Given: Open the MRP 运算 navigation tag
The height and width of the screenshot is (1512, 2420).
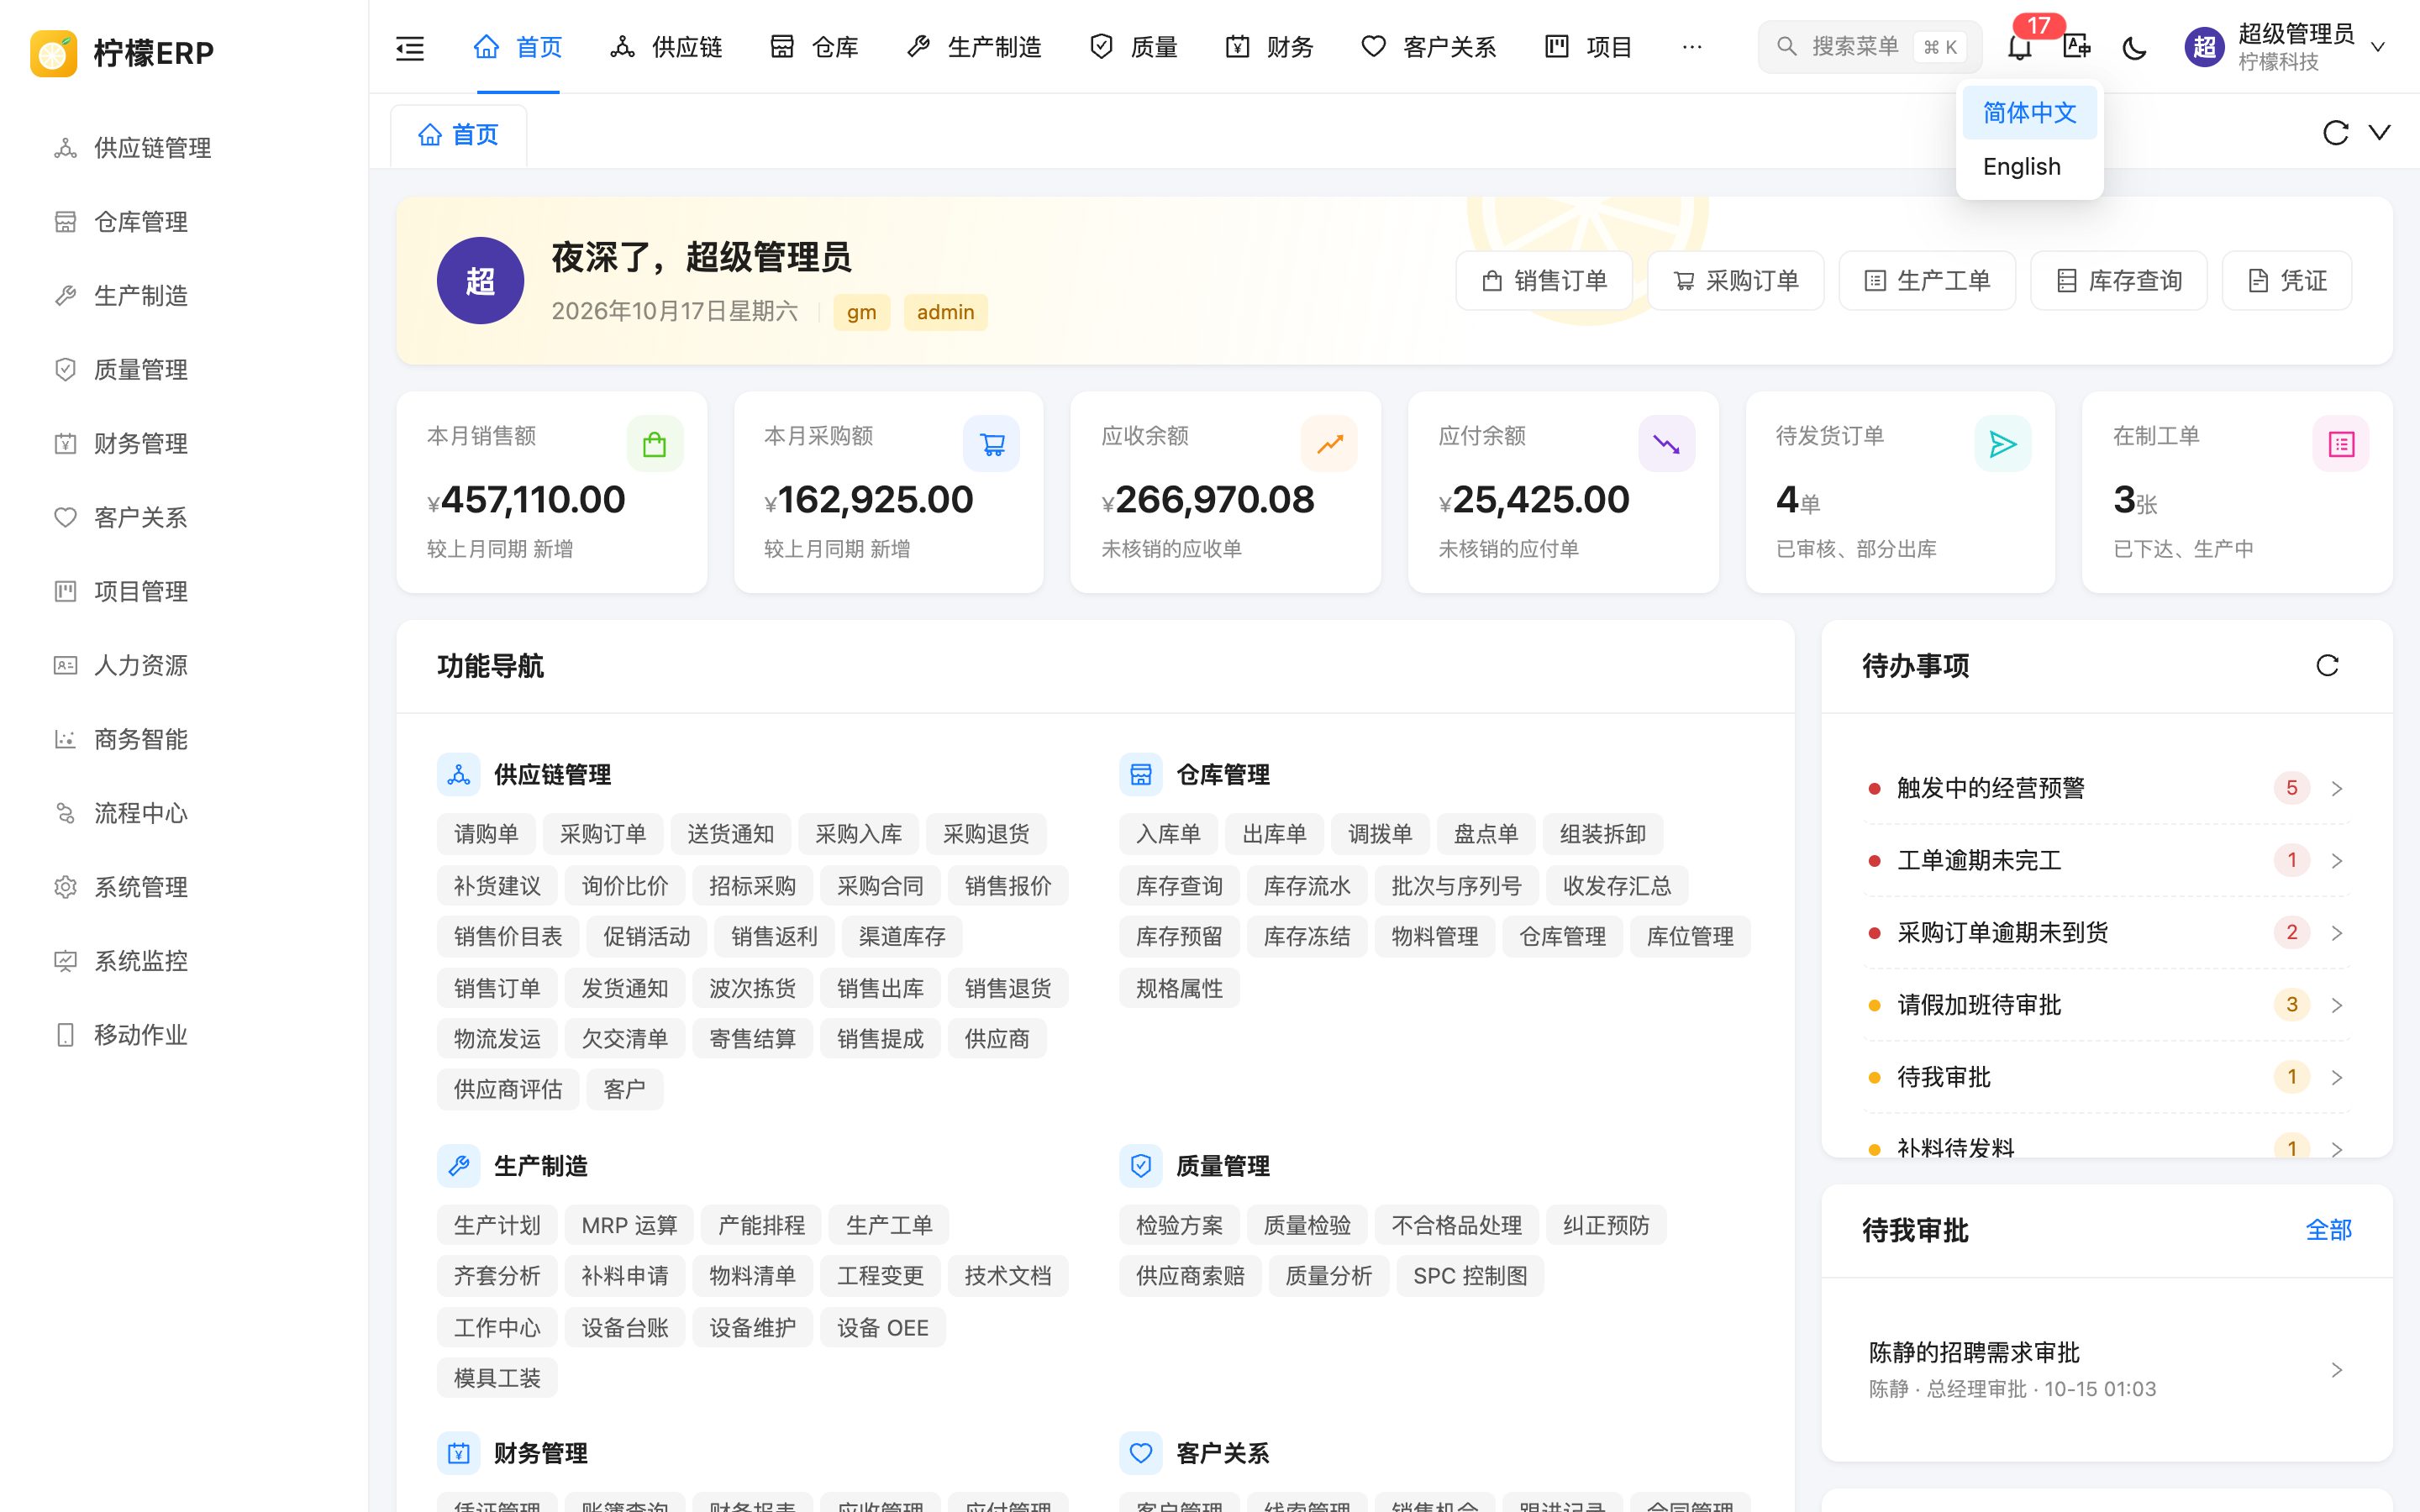Looking at the screenshot, I should tap(629, 1225).
